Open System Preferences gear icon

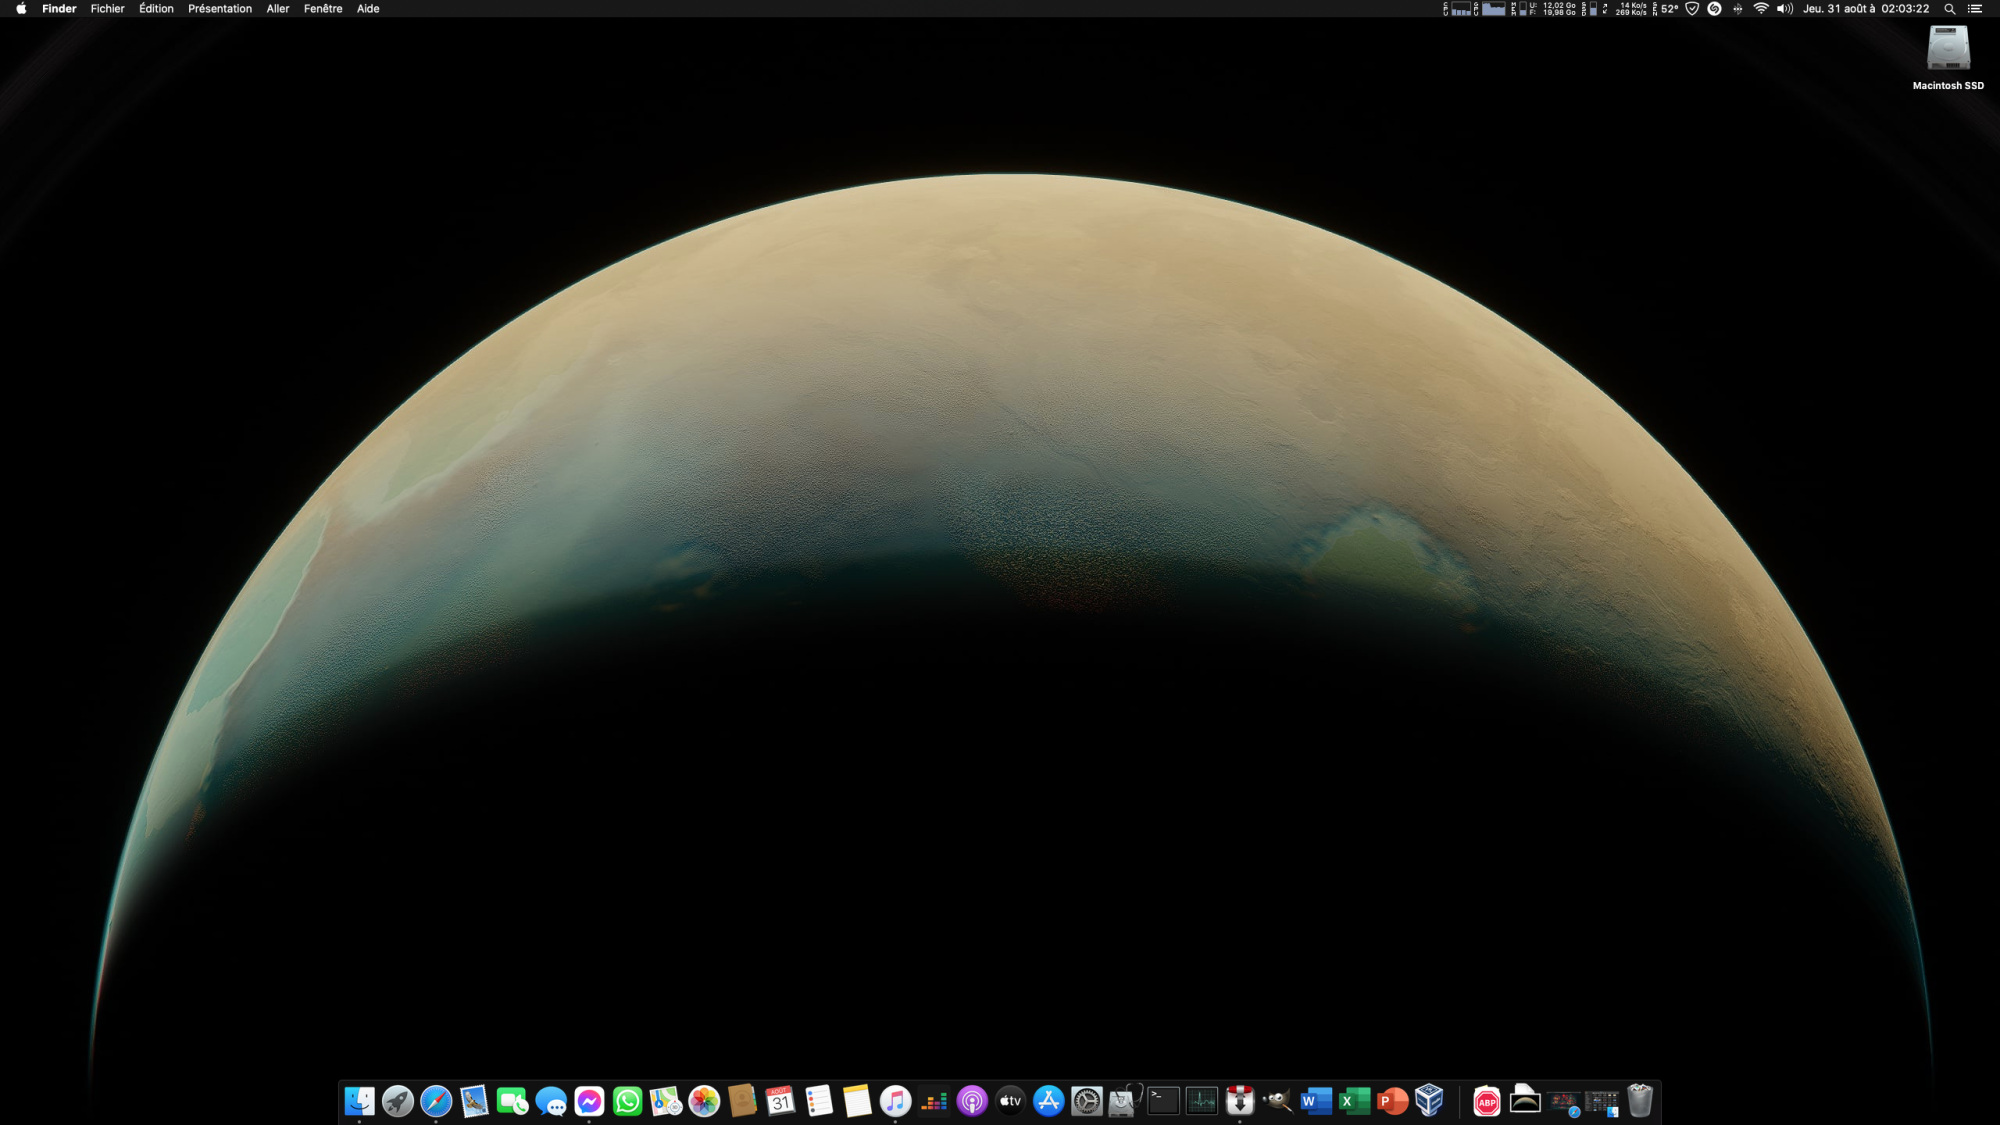point(1087,1101)
